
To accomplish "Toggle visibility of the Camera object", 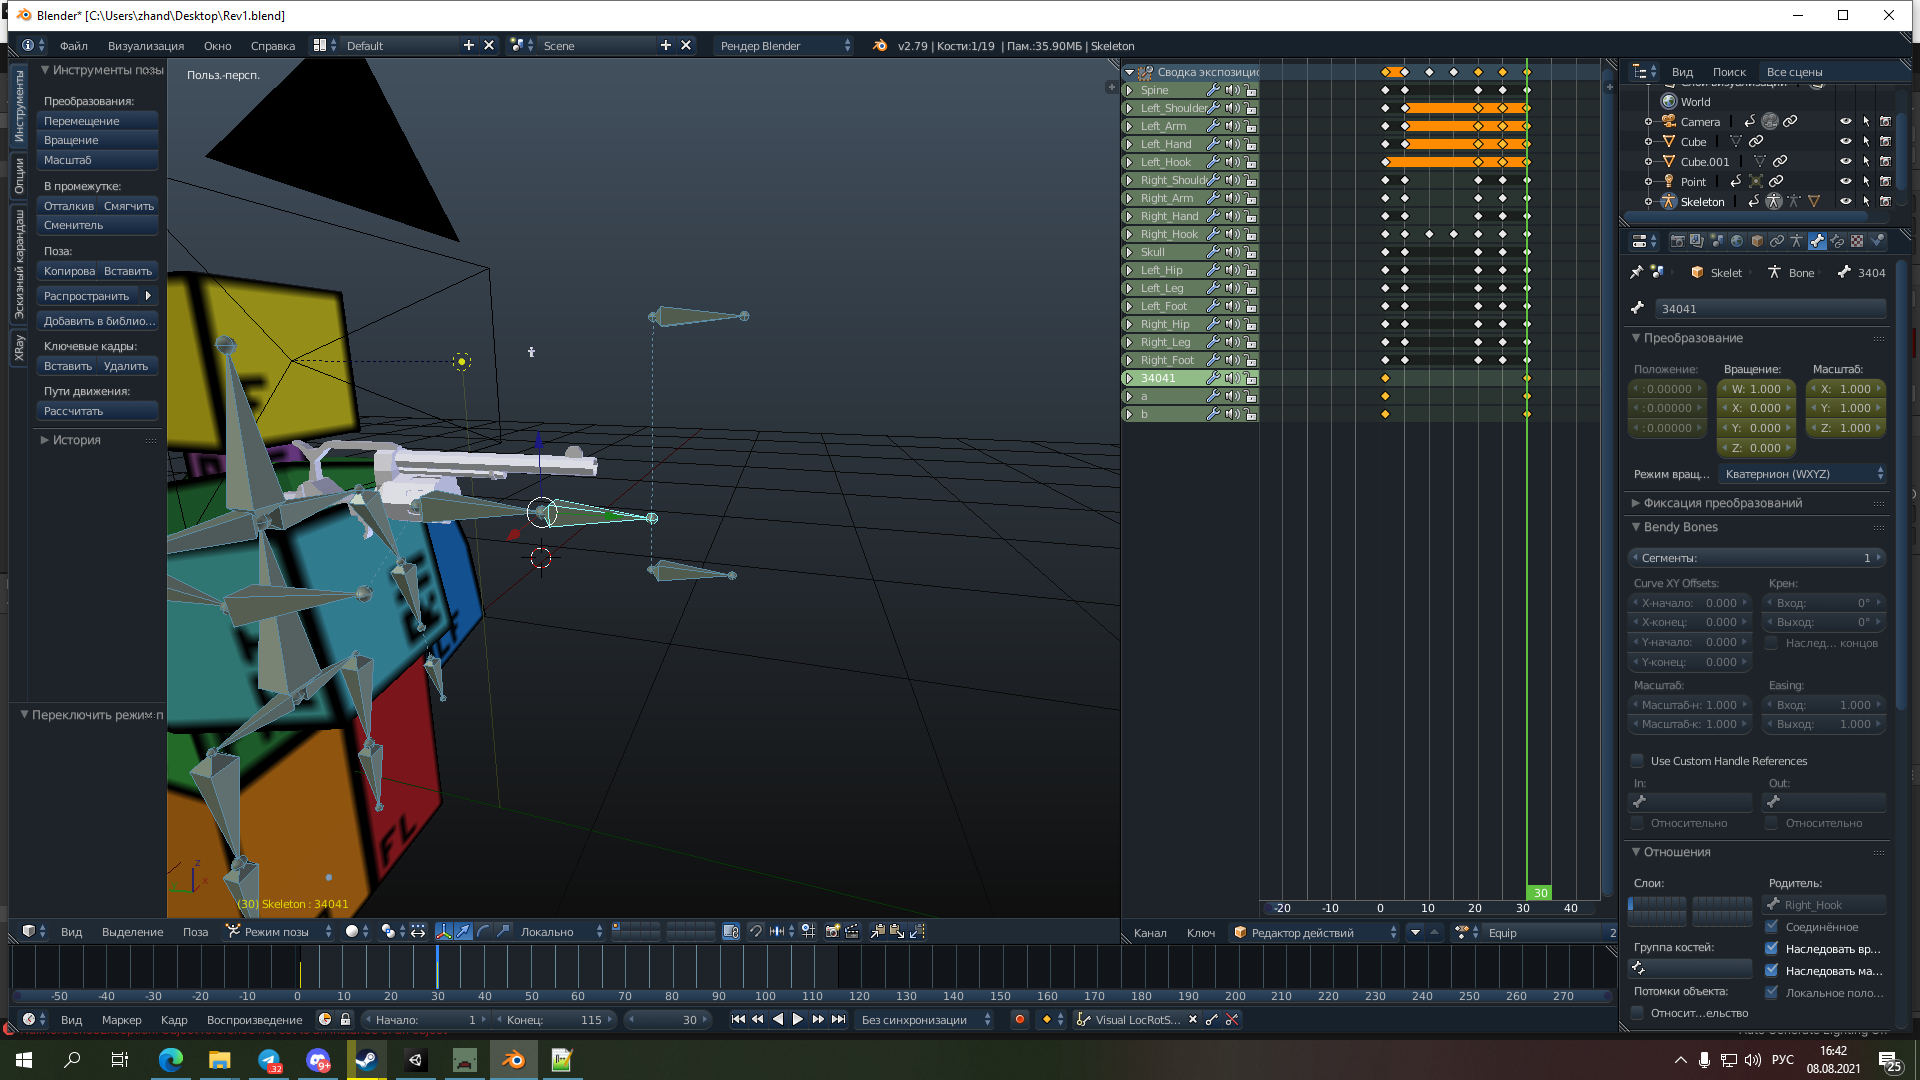I will 1845,121.
